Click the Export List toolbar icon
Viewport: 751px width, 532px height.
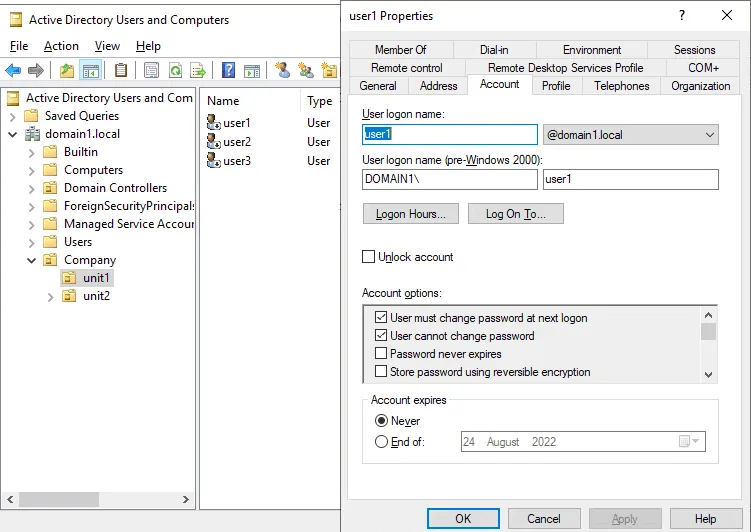pos(199,70)
